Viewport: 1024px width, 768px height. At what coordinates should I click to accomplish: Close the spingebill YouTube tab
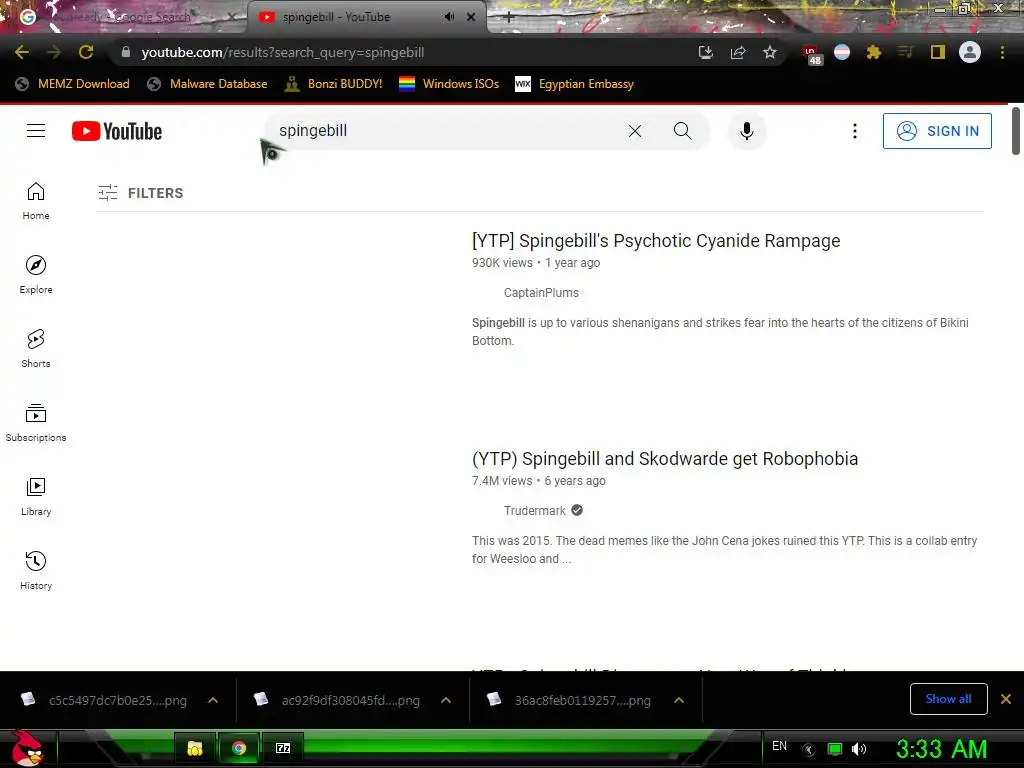pyautogui.click(x=471, y=17)
